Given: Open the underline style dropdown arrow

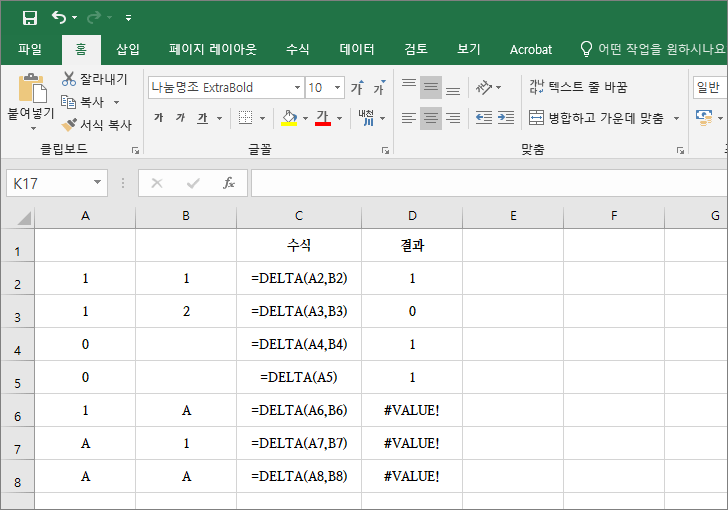Looking at the screenshot, I should click(219, 118).
